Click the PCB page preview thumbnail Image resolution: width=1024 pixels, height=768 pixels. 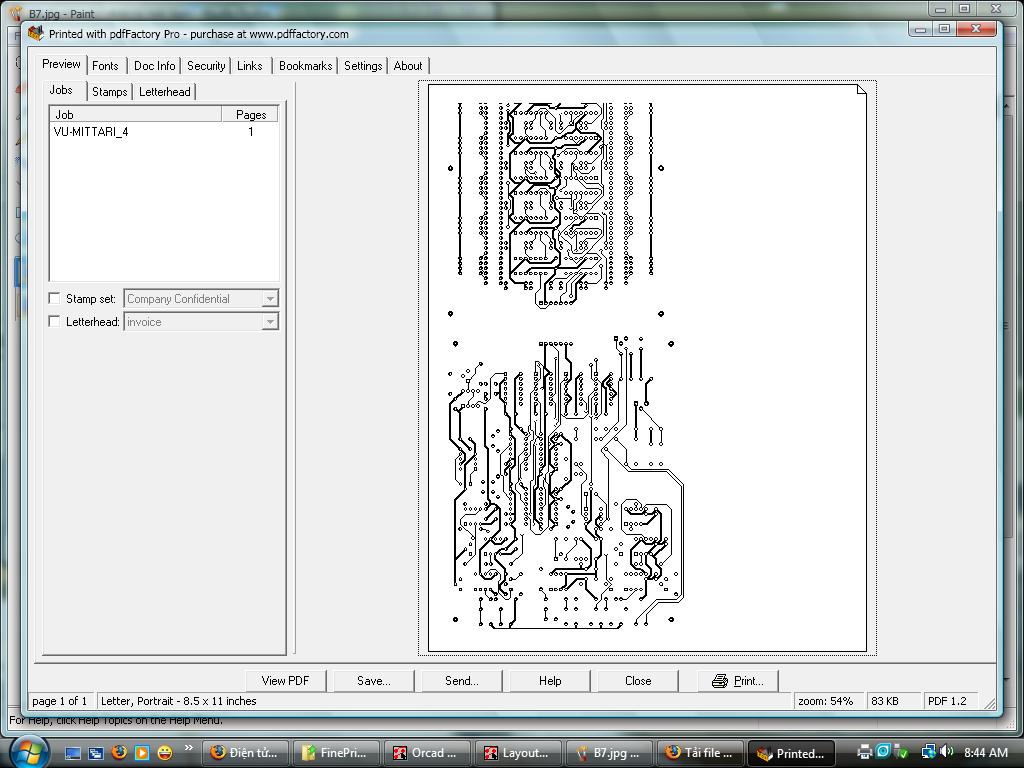click(x=647, y=368)
